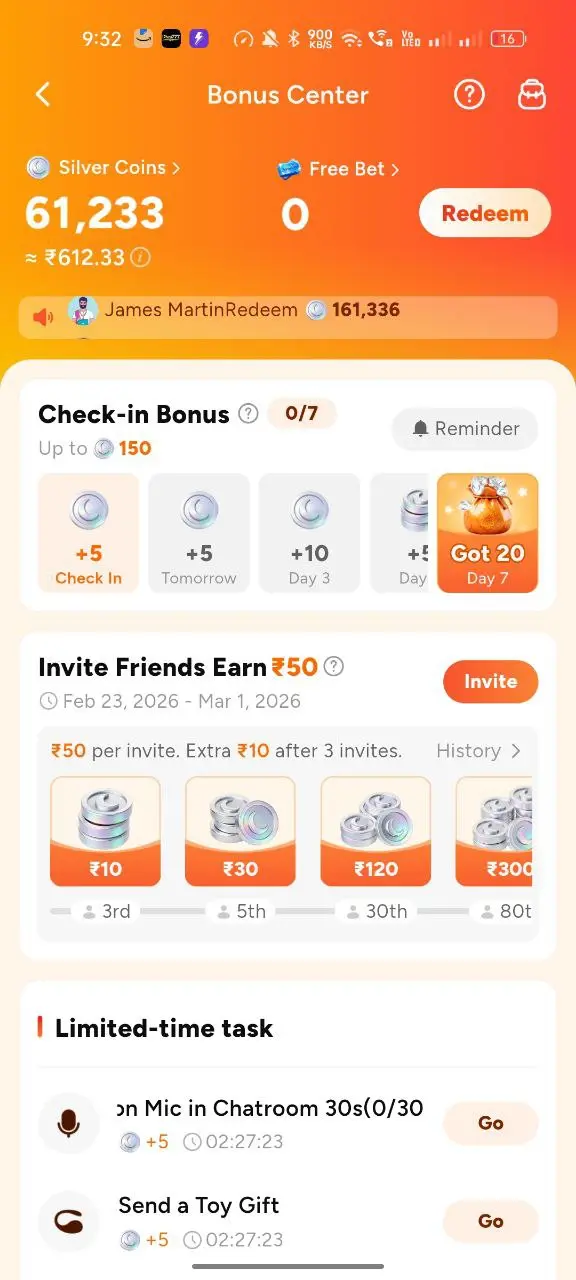Click the Redeem button
The width and height of the screenshot is (576, 1280).
tap(485, 213)
